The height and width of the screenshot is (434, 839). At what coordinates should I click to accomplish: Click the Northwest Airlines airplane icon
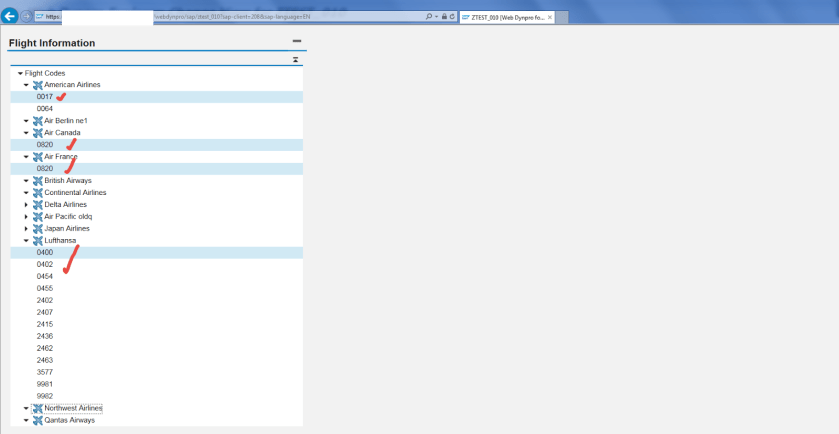click(37, 408)
